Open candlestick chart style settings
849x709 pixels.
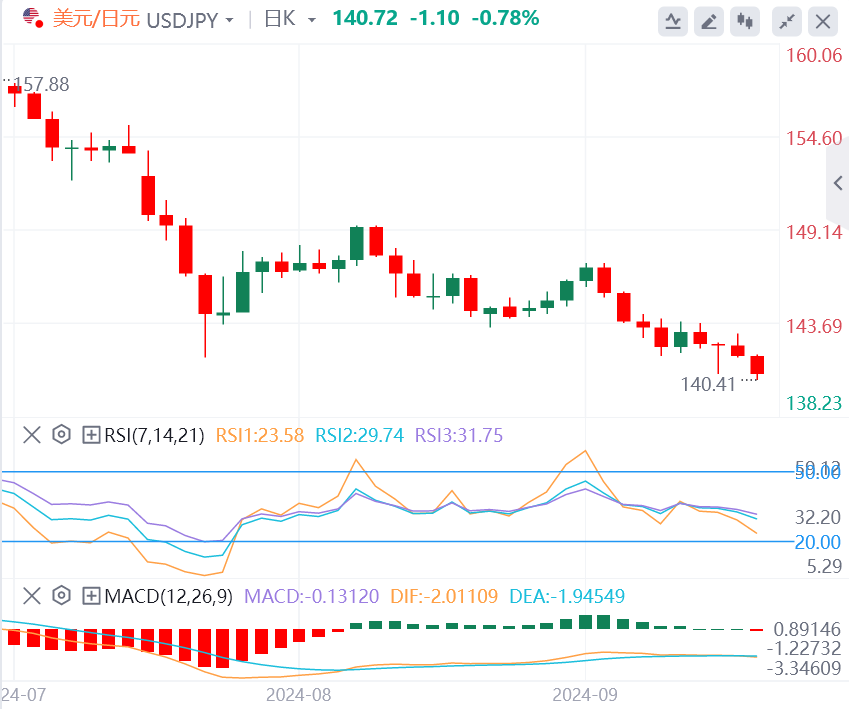click(x=745, y=22)
